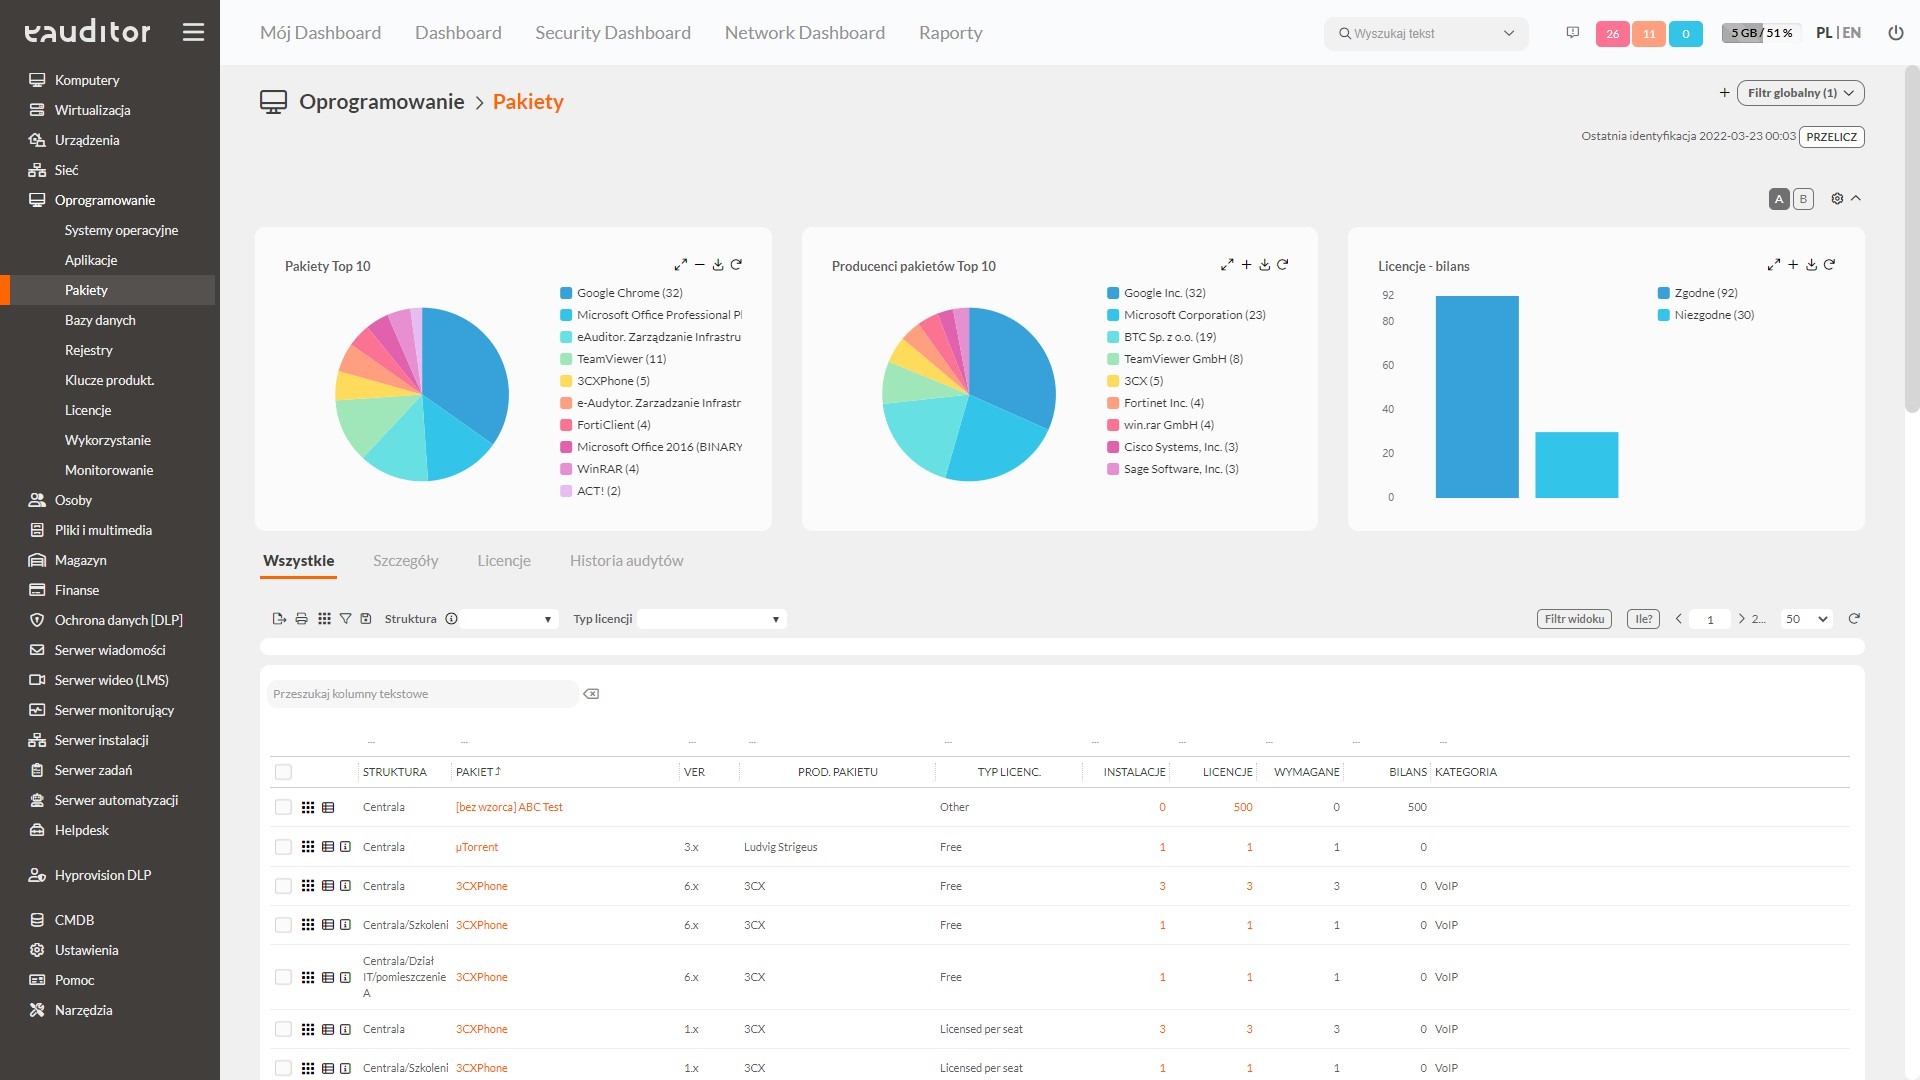
Task: Download the Producenci pakietów Top 10 chart
Action: click(x=1265, y=265)
